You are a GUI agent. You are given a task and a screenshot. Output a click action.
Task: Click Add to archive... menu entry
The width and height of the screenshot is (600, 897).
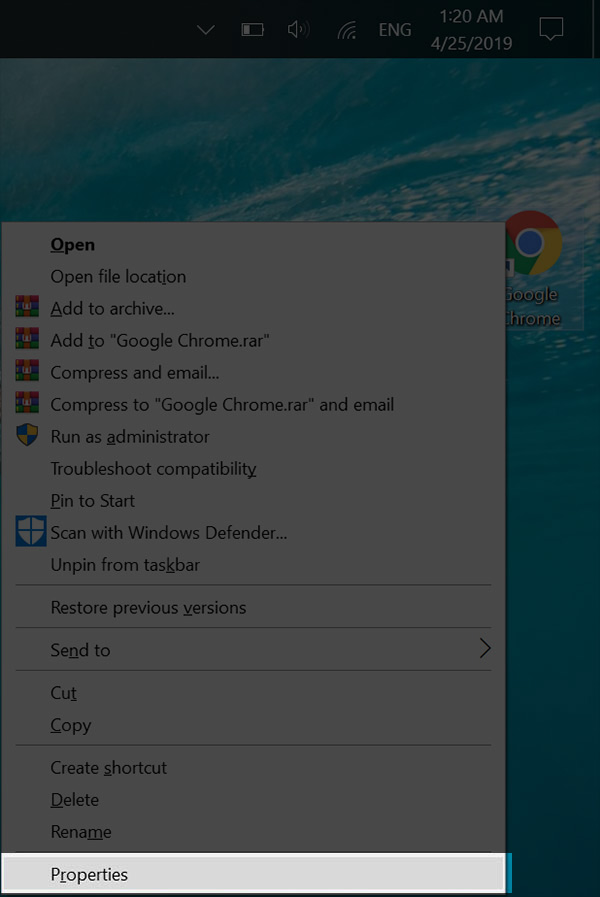coord(253,309)
